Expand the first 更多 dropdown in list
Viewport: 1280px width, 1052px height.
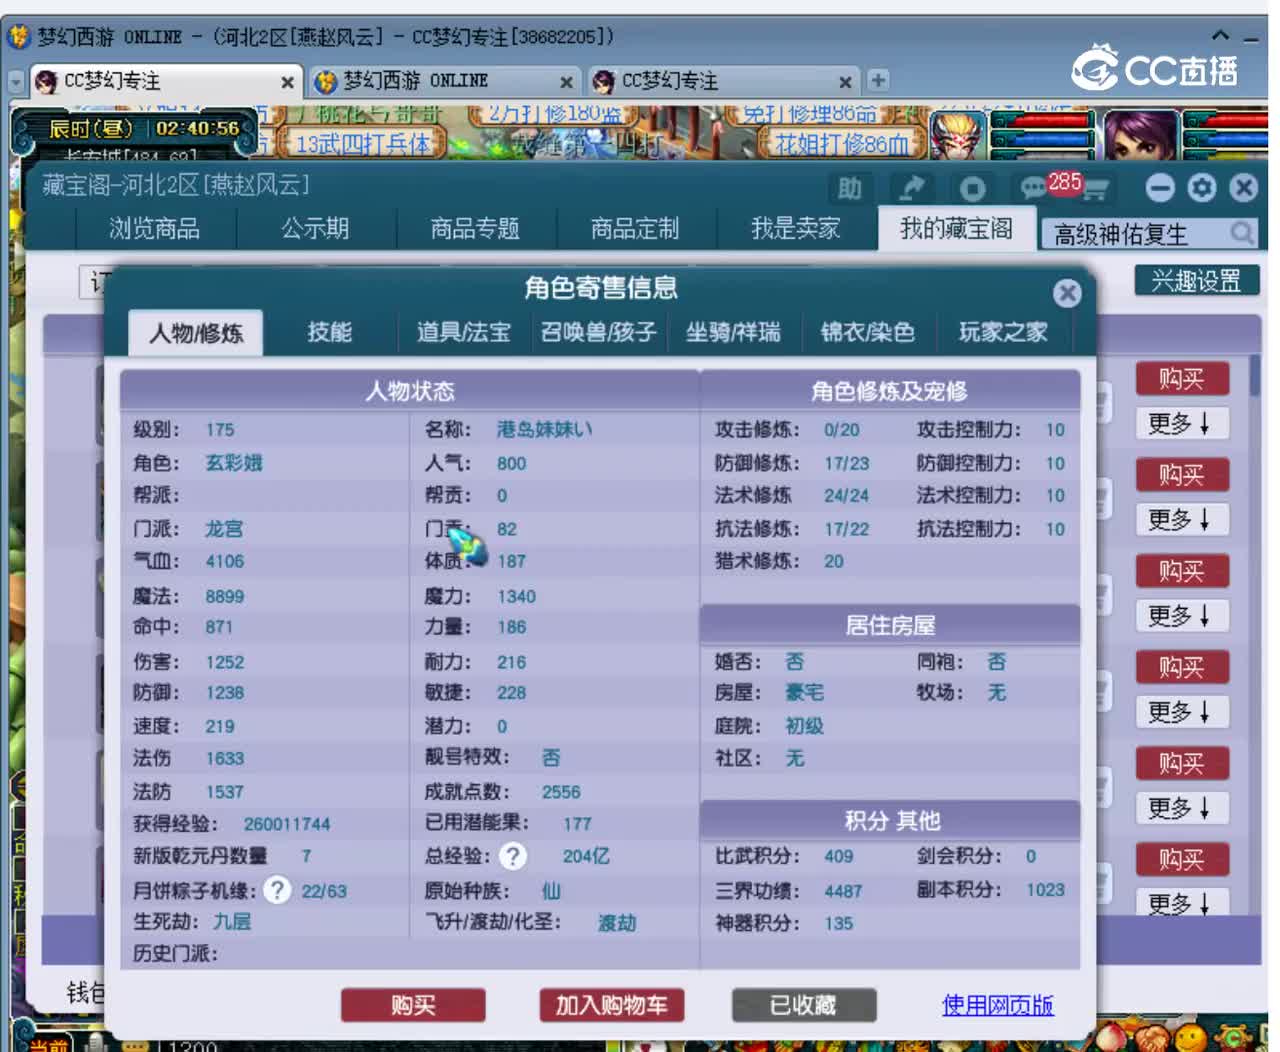[1182, 424]
